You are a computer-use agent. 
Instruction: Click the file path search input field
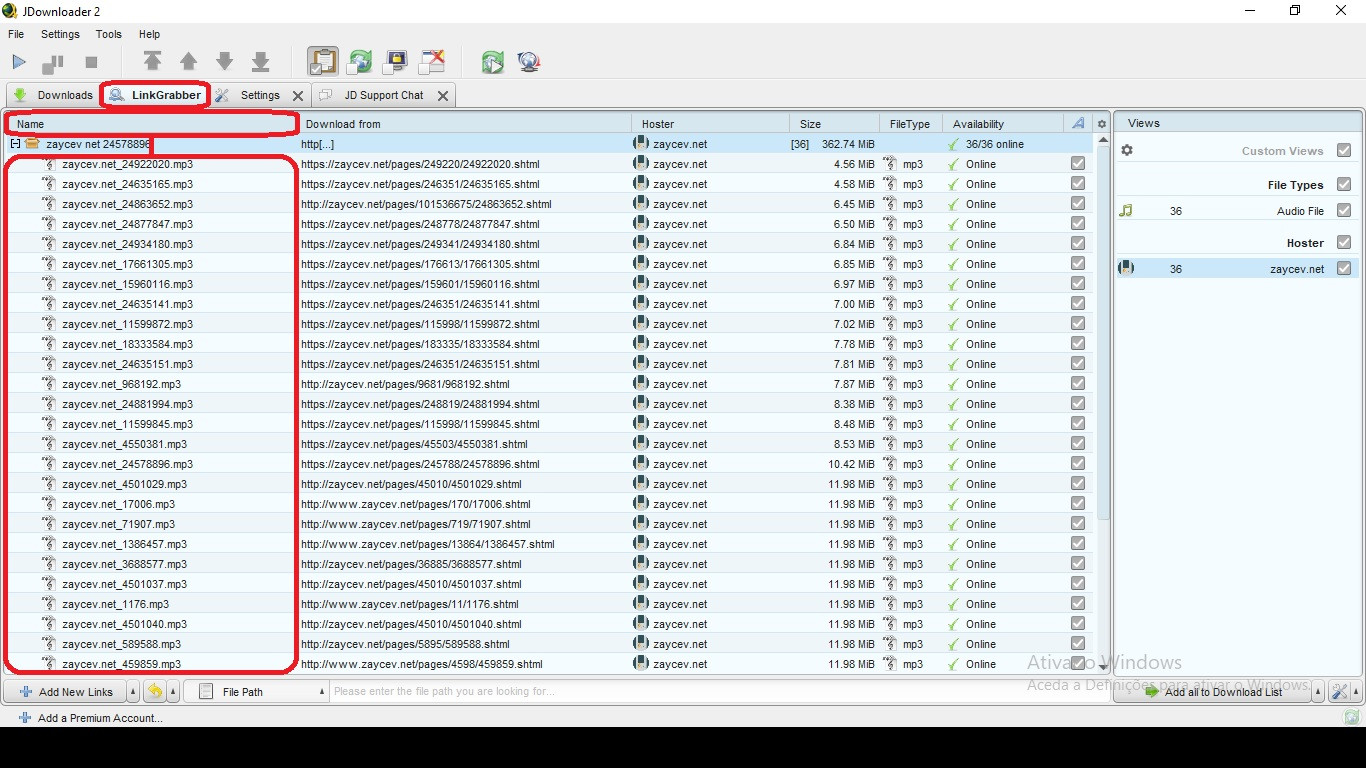coord(718,691)
